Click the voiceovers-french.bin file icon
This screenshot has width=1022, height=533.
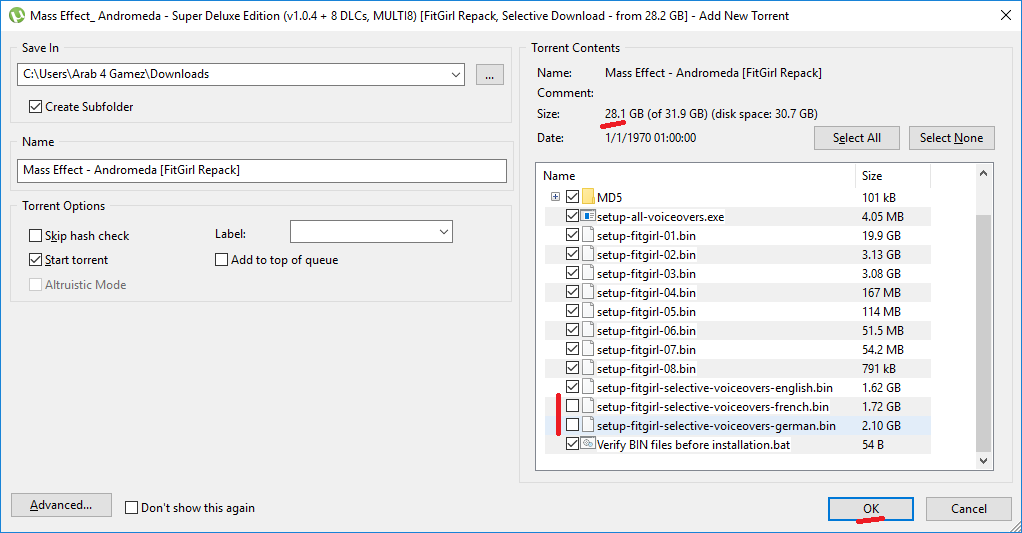pyautogui.click(x=588, y=406)
